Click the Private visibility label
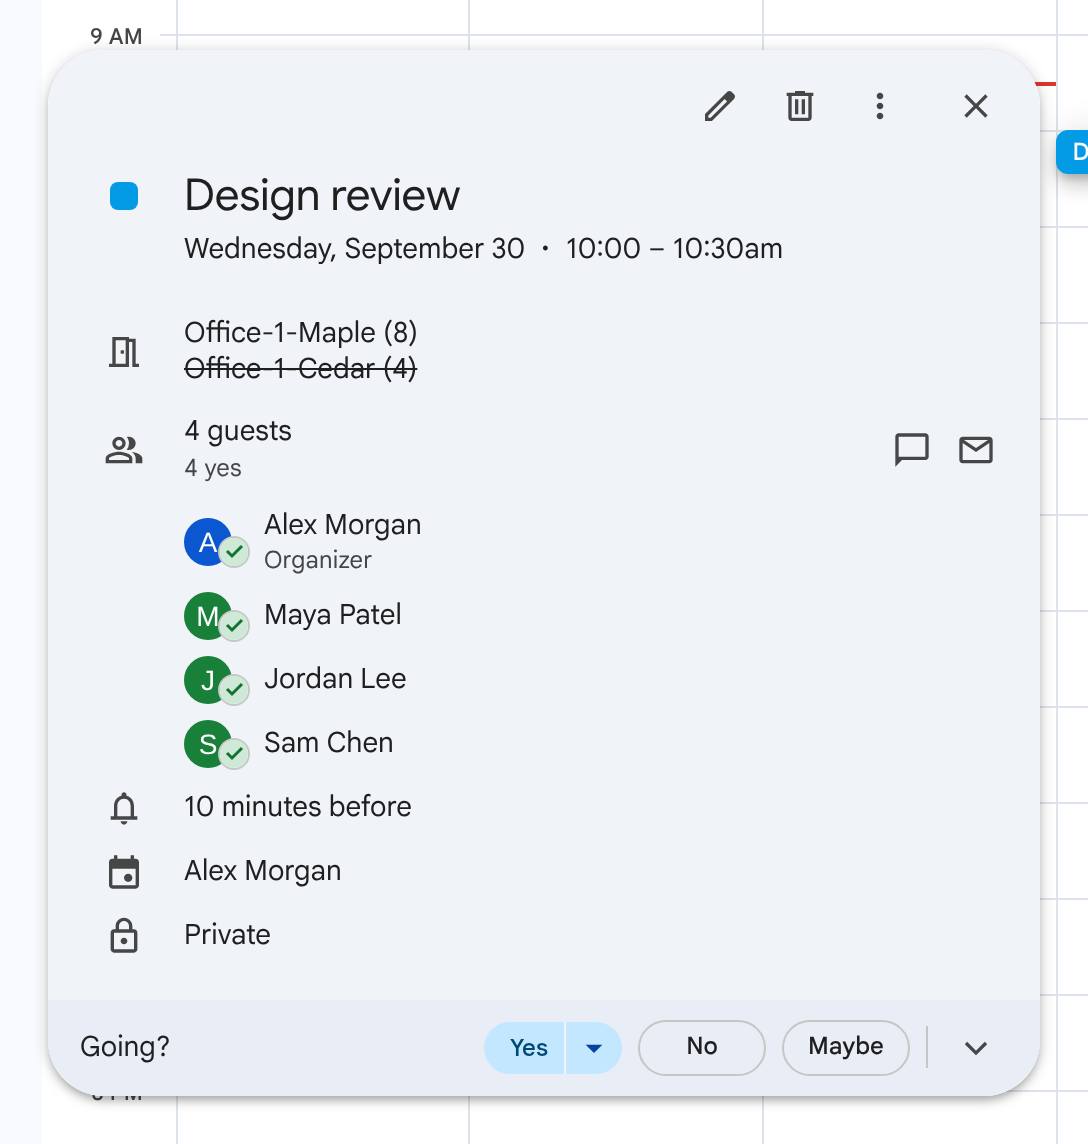The width and height of the screenshot is (1088, 1144). [x=227, y=935]
